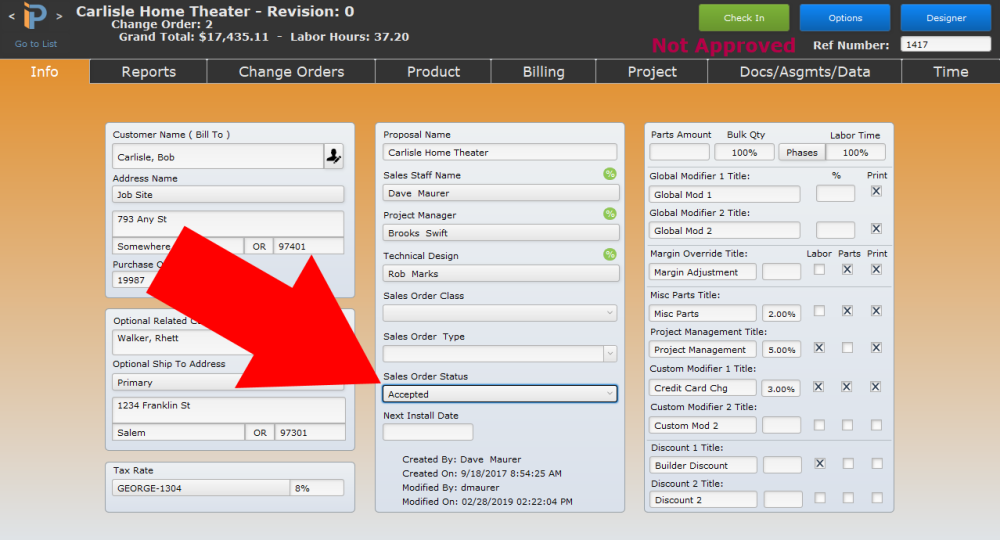Click the Global Mod 1 title field
This screenshot has width=1000, height=540.
point(724,194)
